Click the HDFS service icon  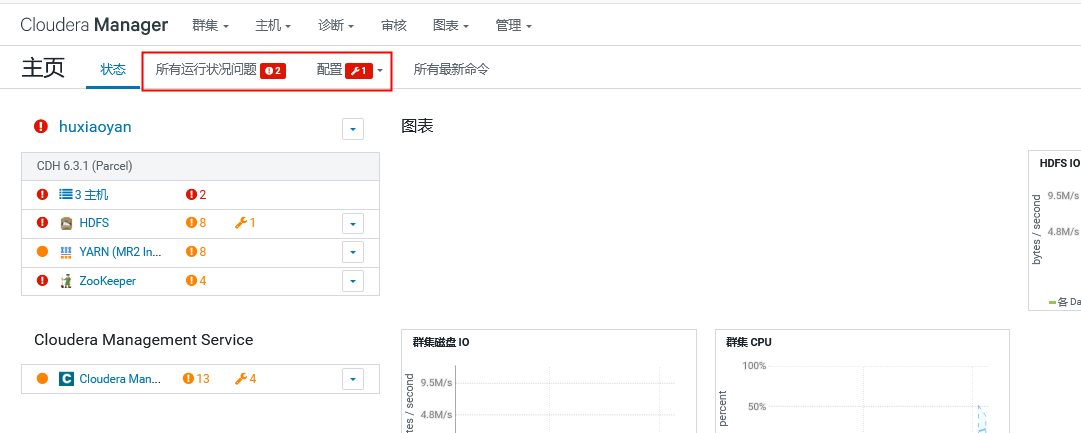[x=66, y=223]
